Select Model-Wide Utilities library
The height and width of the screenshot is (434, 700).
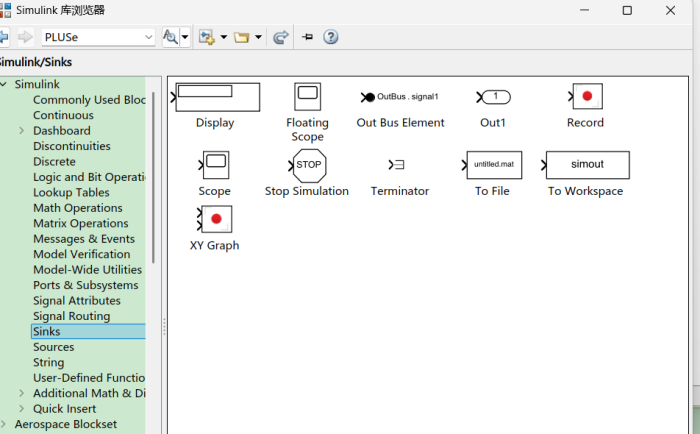point(88,270)
